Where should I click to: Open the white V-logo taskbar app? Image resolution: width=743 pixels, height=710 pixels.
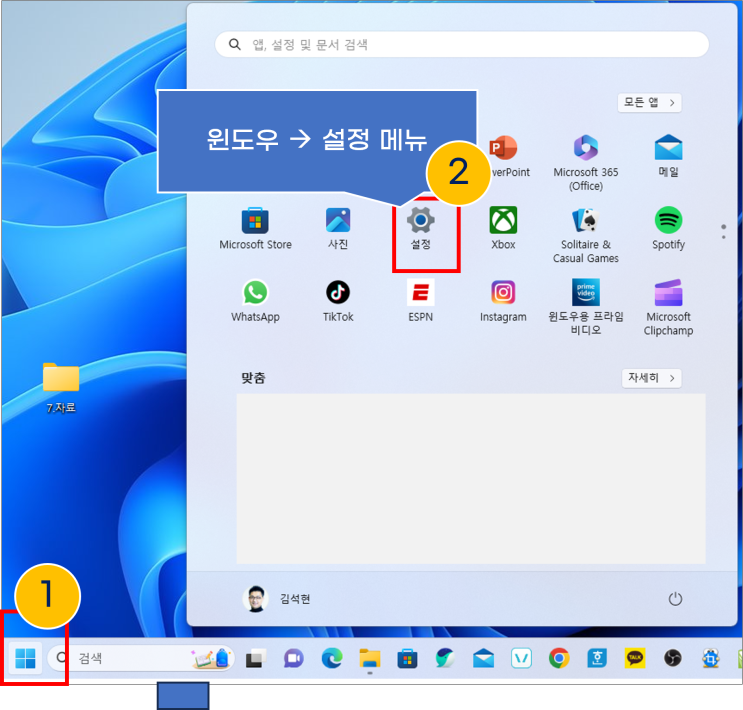521,658
